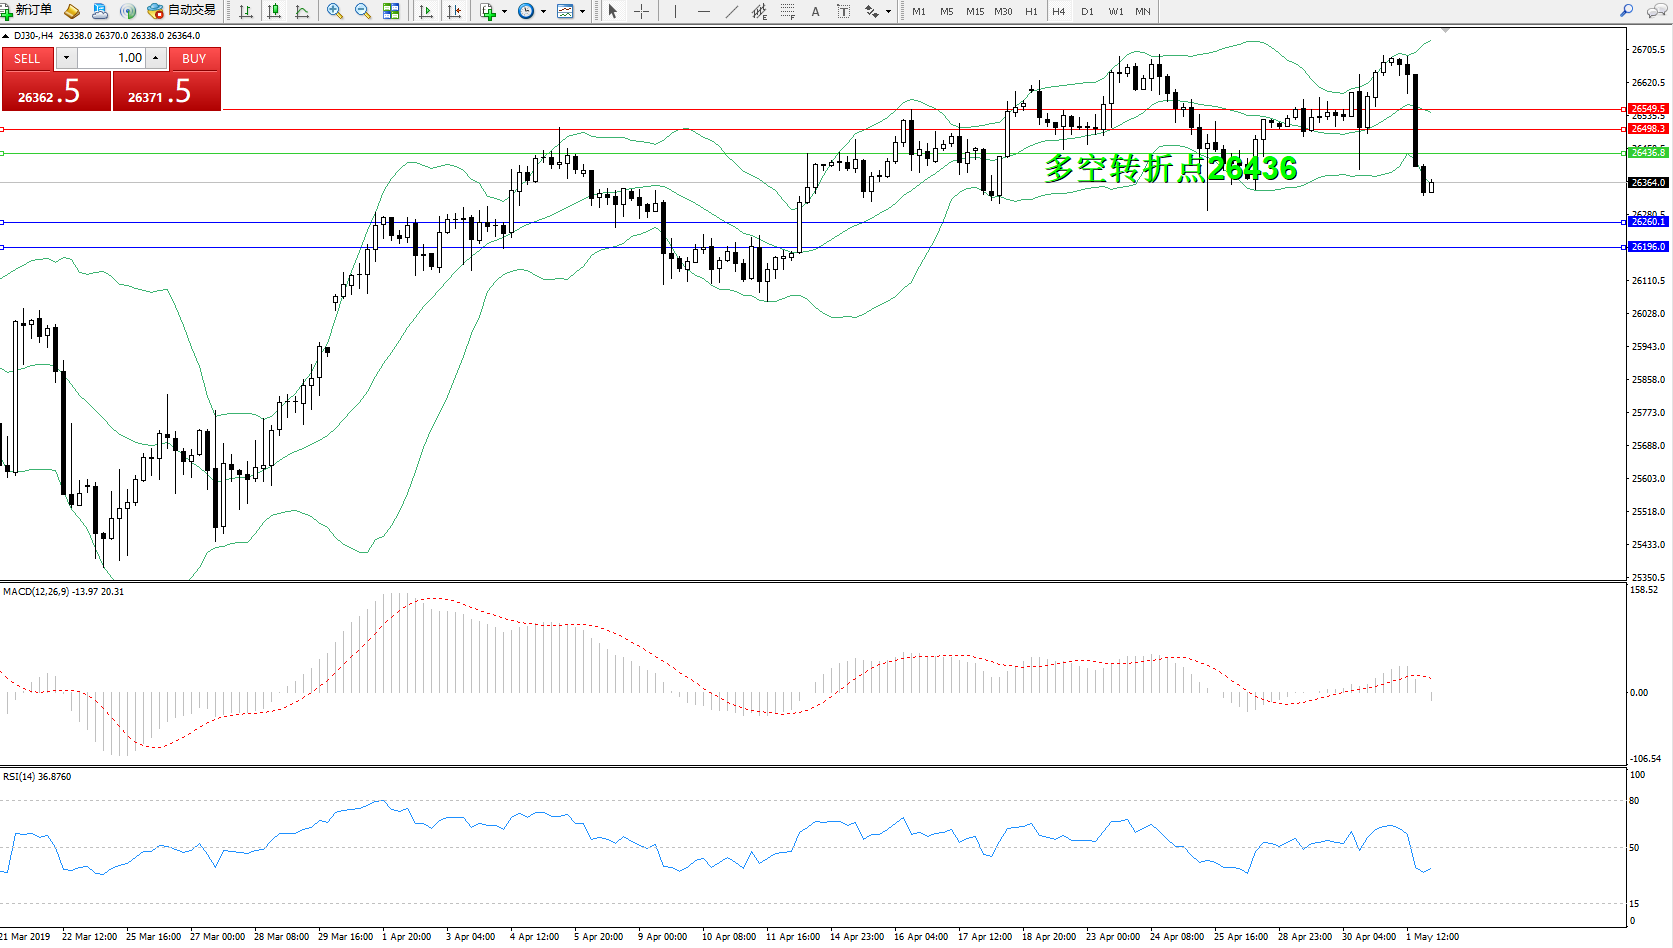Switch to the D1 timeframe
Image resolution: width=1673 pixels, height=948 pixels.
1087,12
